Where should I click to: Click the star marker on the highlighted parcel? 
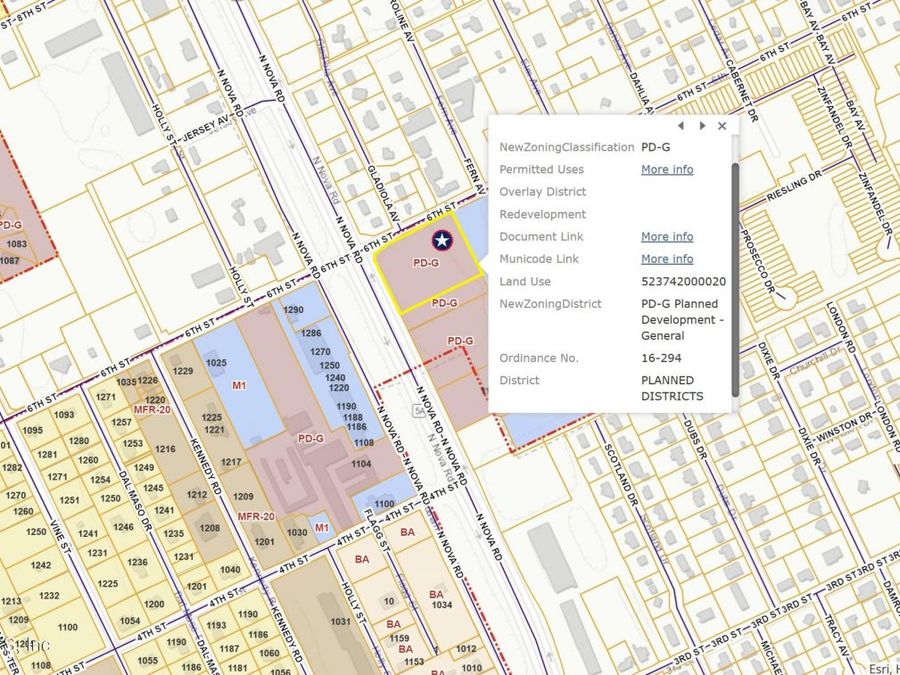441,239
